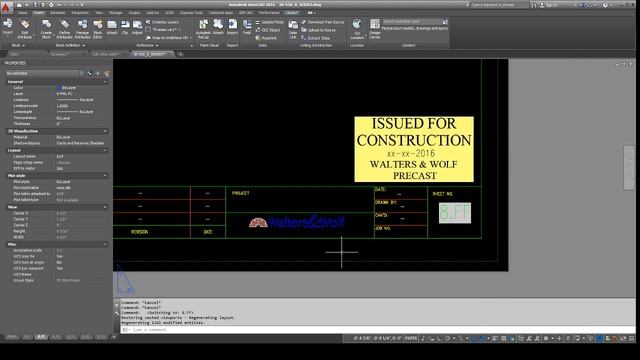Collapse the Plot style section
The height and width of the screenshot is (360, 640).
105,176
